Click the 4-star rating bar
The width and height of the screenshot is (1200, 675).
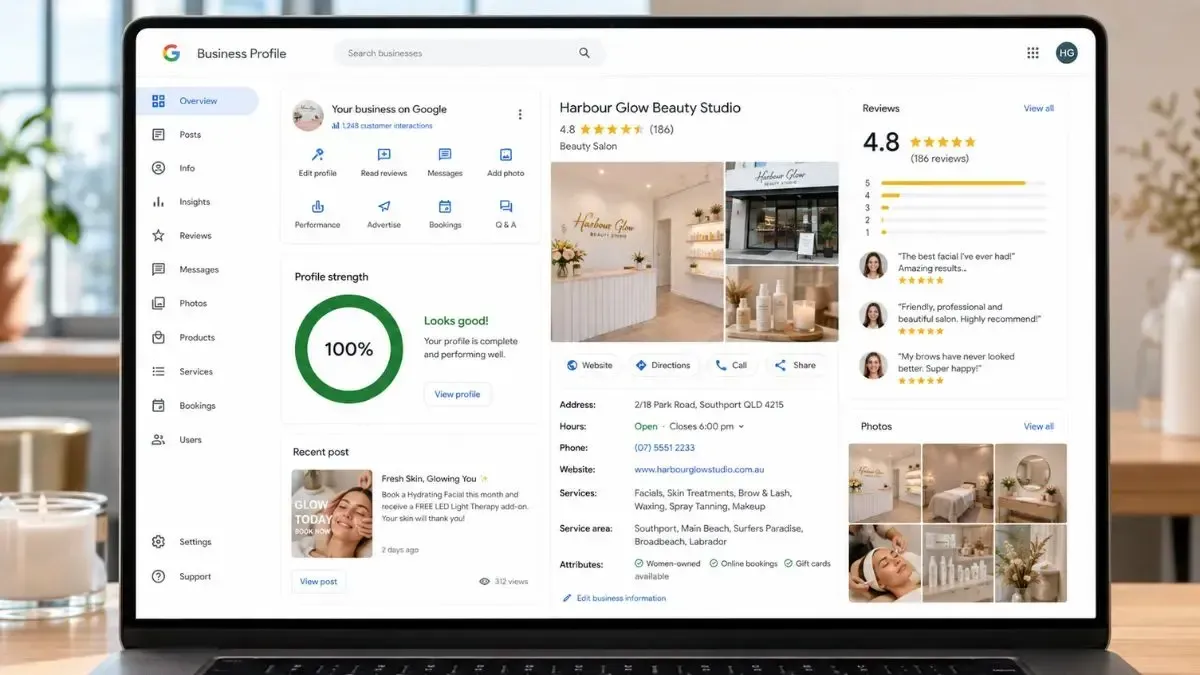pyautogui.click(x=963, y=195)
